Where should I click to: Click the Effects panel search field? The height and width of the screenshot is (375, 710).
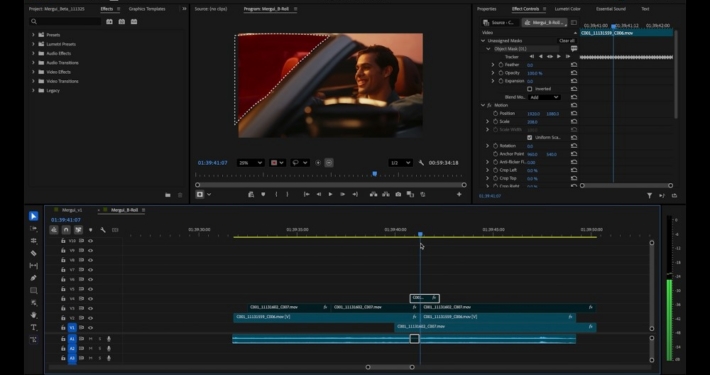[x=66, y=21]
